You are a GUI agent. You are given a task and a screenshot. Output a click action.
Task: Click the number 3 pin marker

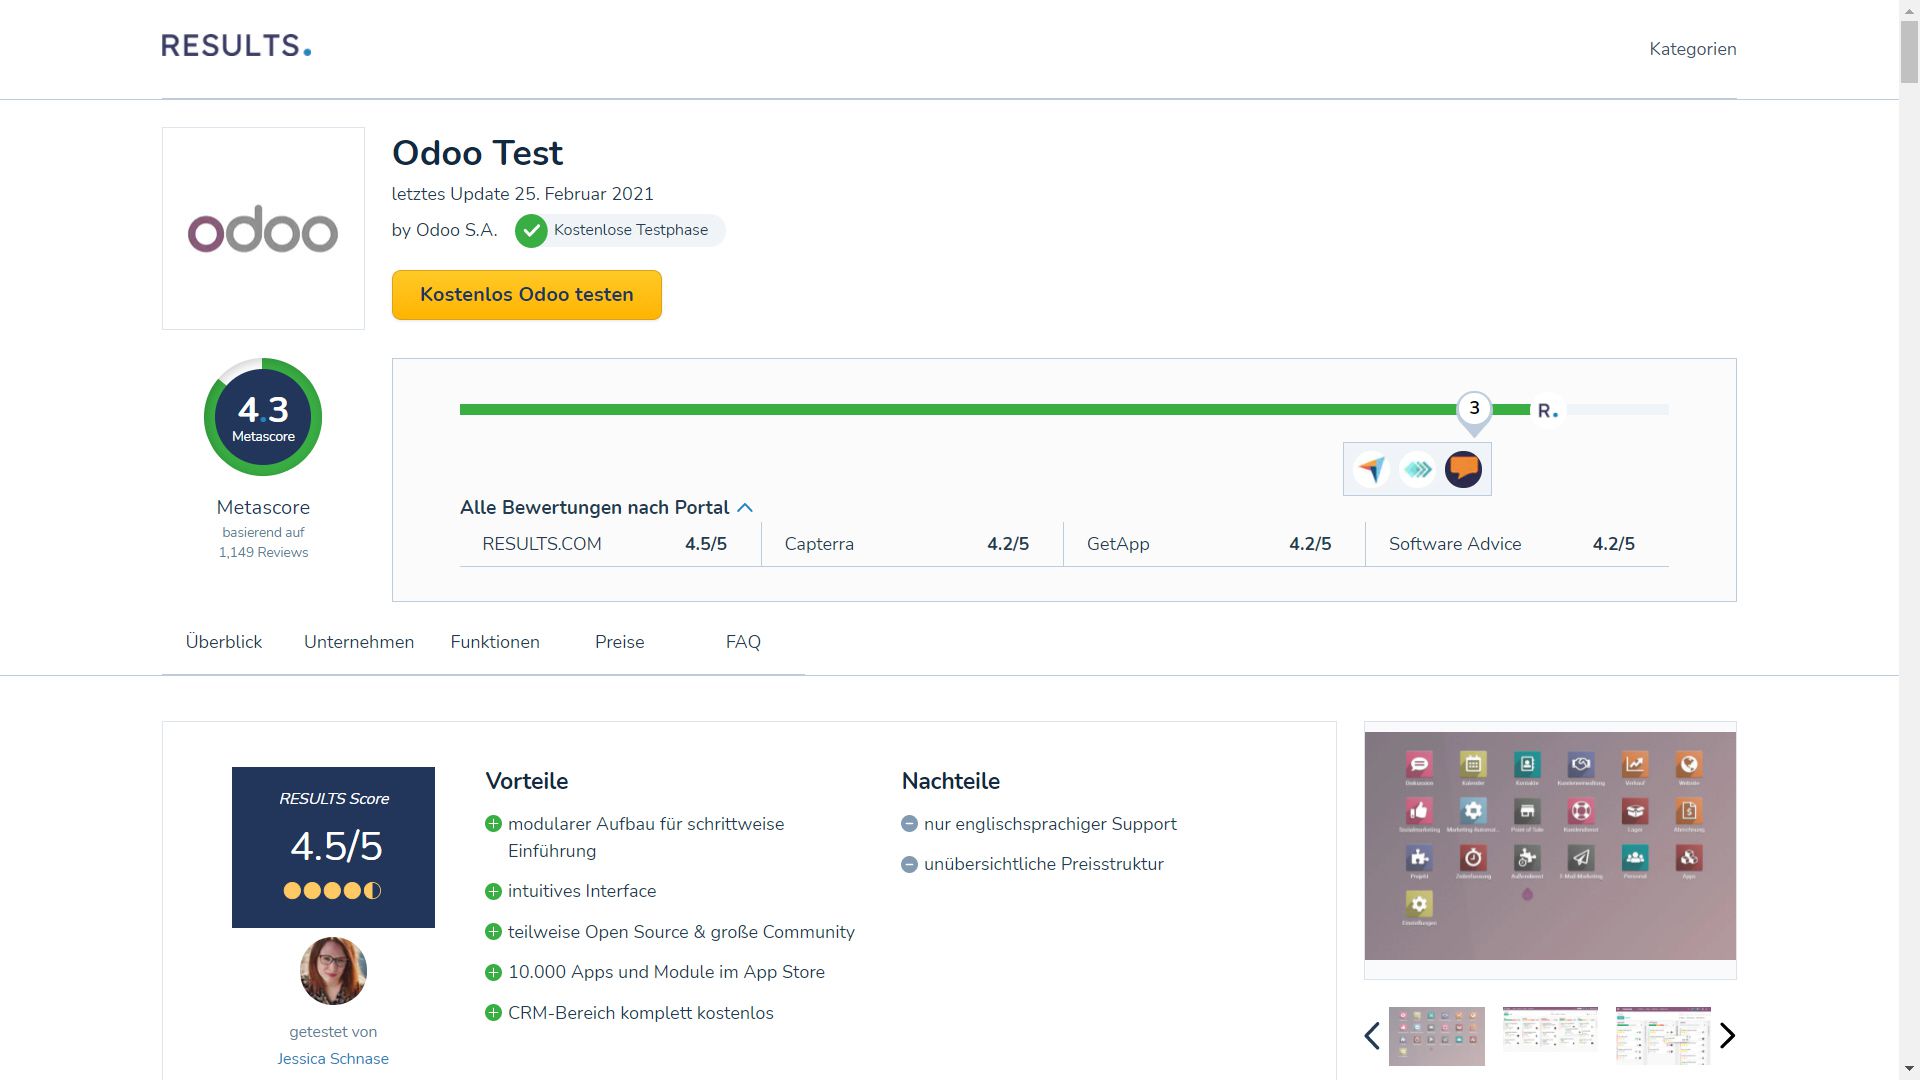click(x=1474, y=408)
